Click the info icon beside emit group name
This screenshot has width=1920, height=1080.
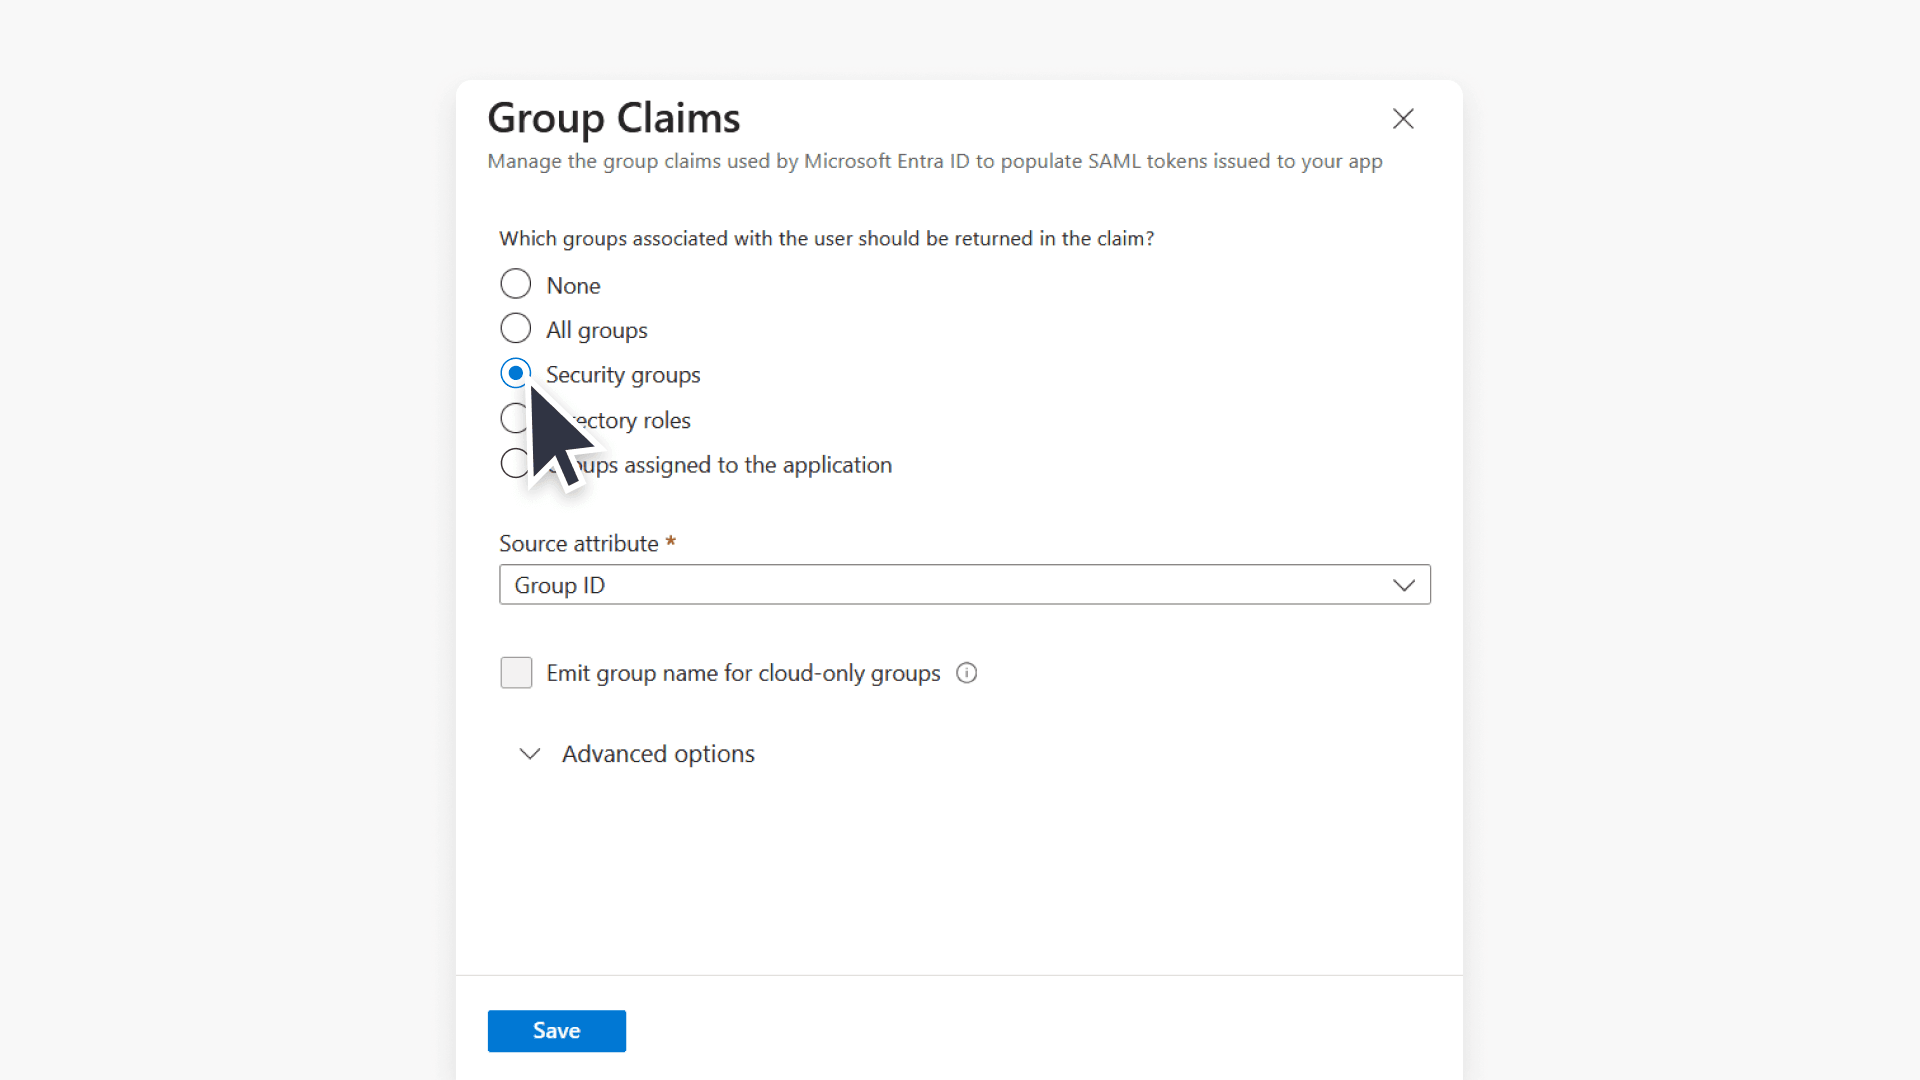(965, 673)
